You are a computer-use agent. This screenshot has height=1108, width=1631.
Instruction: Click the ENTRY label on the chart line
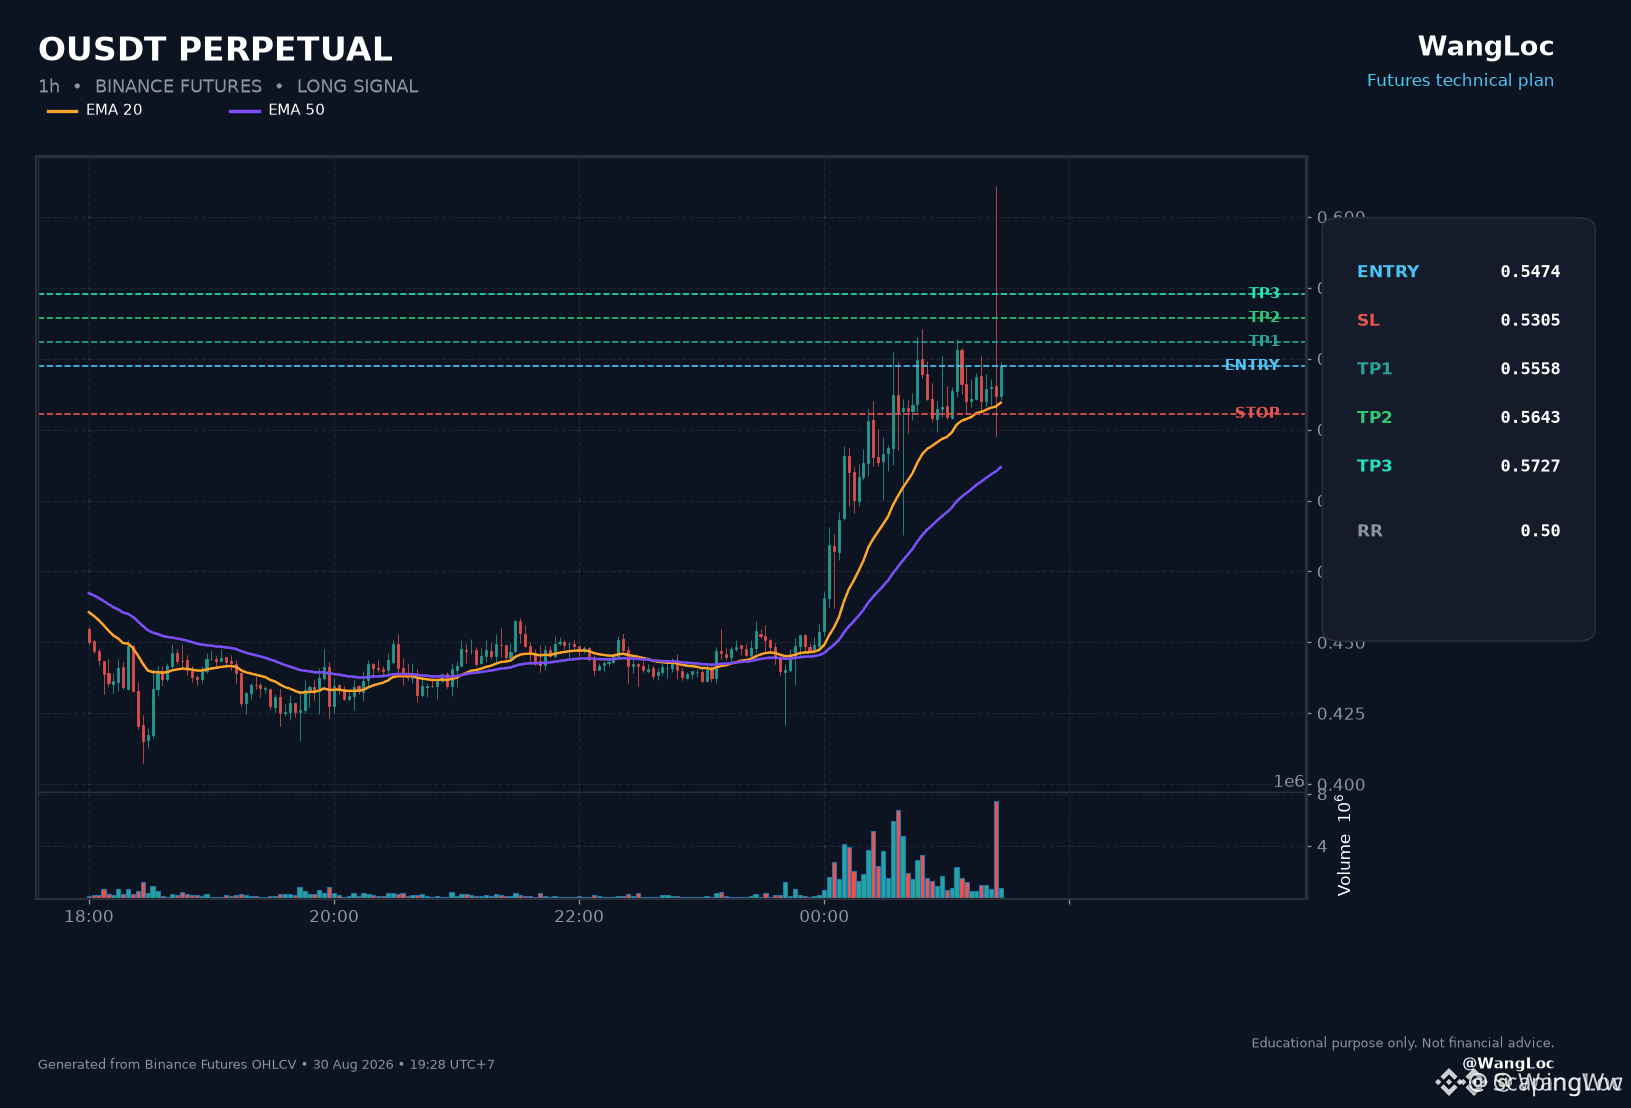[1252, 365]
